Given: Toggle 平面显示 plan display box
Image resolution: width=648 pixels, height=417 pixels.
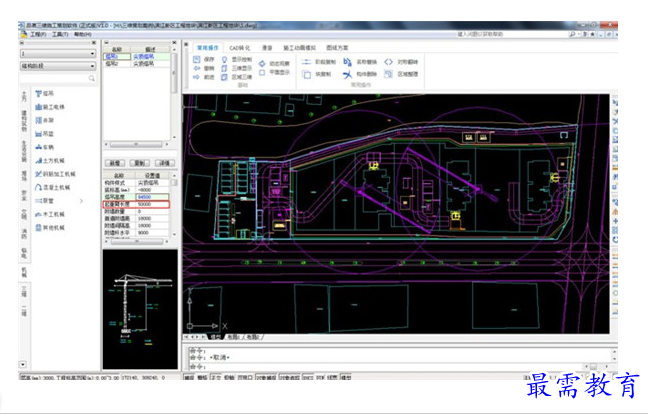Looking at the screenshot, I should pos(262,73).
